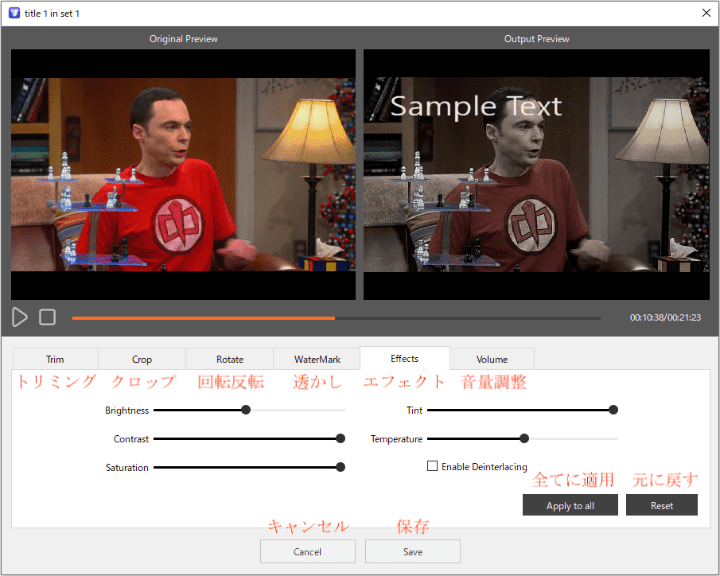This screenshot has height=576, width=720.
Task: Switch to the Trim tab
Action: pyautogui.click(x=56, y=359)
